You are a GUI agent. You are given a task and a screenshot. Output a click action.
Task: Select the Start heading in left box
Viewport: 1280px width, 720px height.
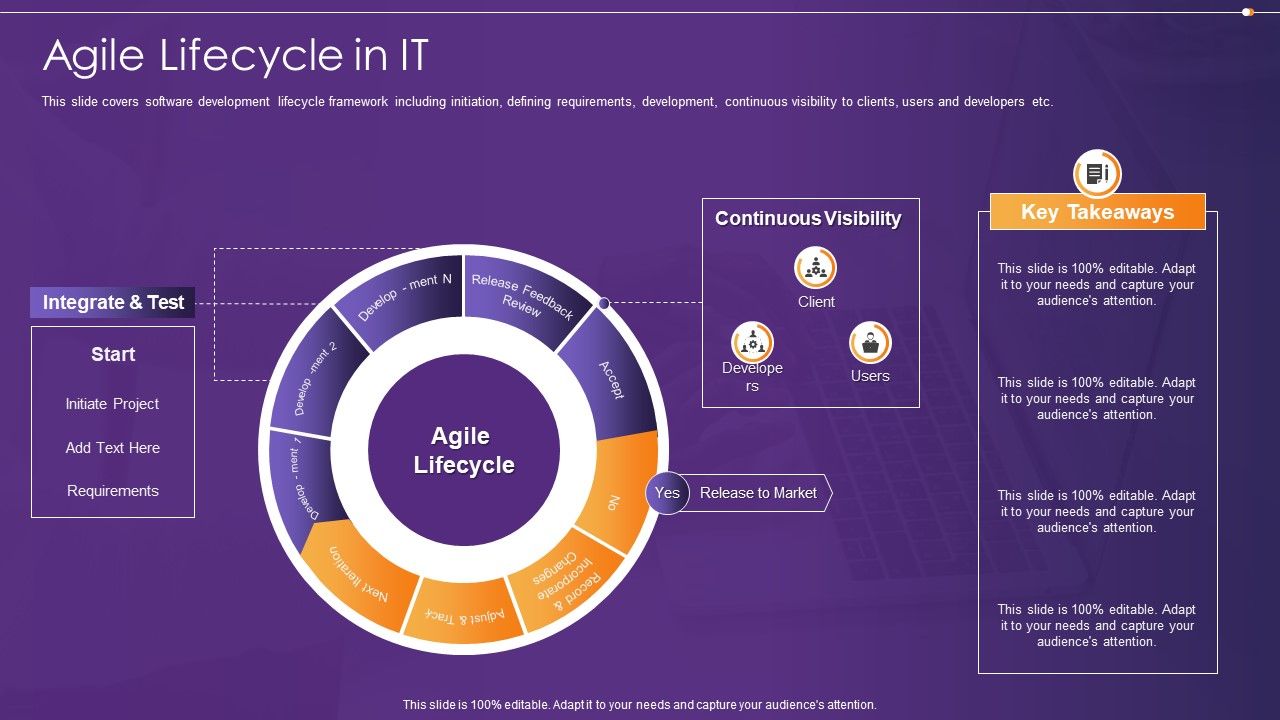pyautogui.click(x=113, y=354)
